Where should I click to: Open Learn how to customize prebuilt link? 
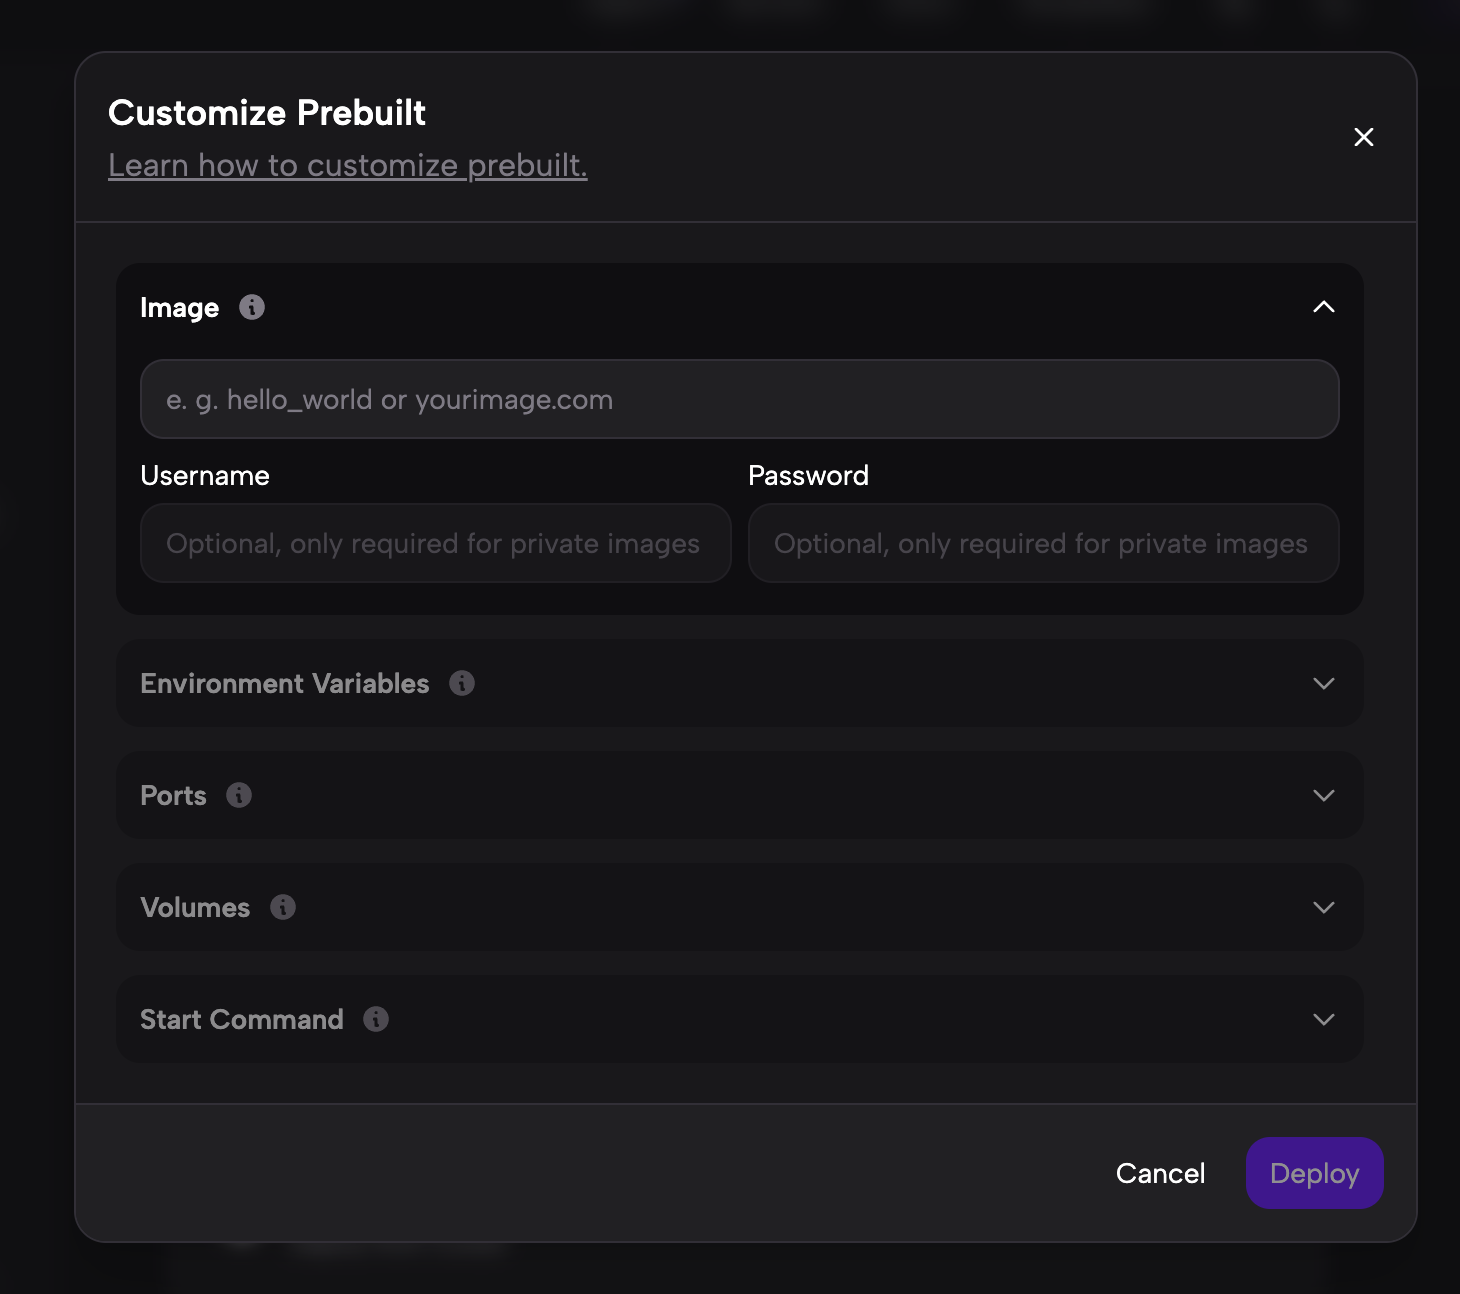pyautogui.click(x=347, y=165)
